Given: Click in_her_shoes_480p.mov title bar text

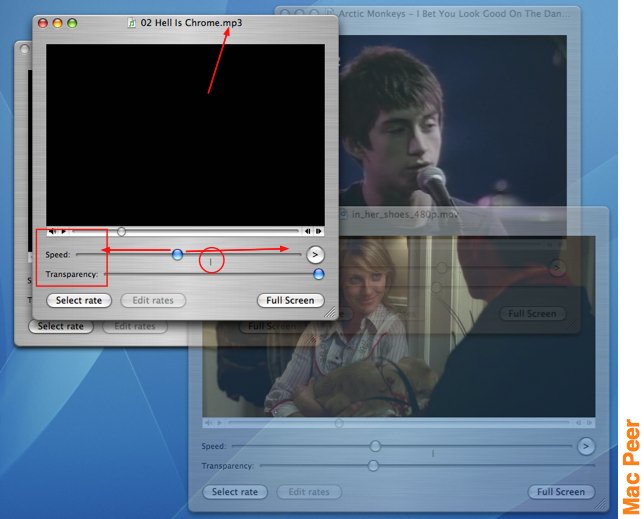Looking at the screenshot, I should click(405, 214).
